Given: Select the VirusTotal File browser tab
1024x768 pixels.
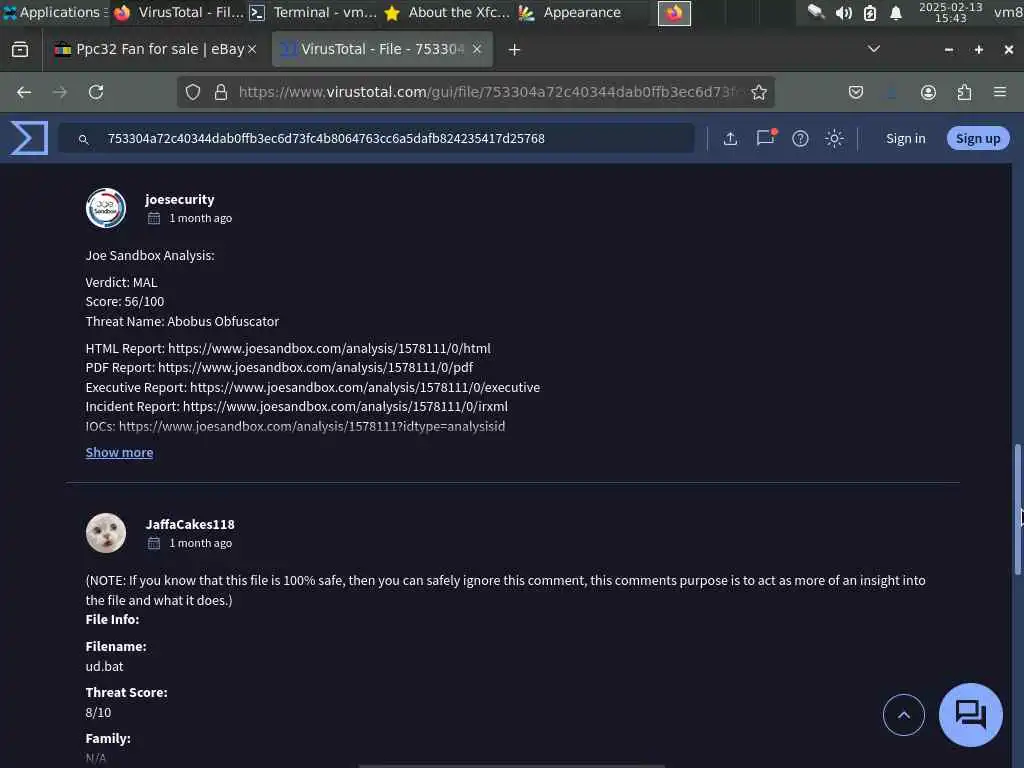Looking at the screenshot, I should click(x=383, y=49).
